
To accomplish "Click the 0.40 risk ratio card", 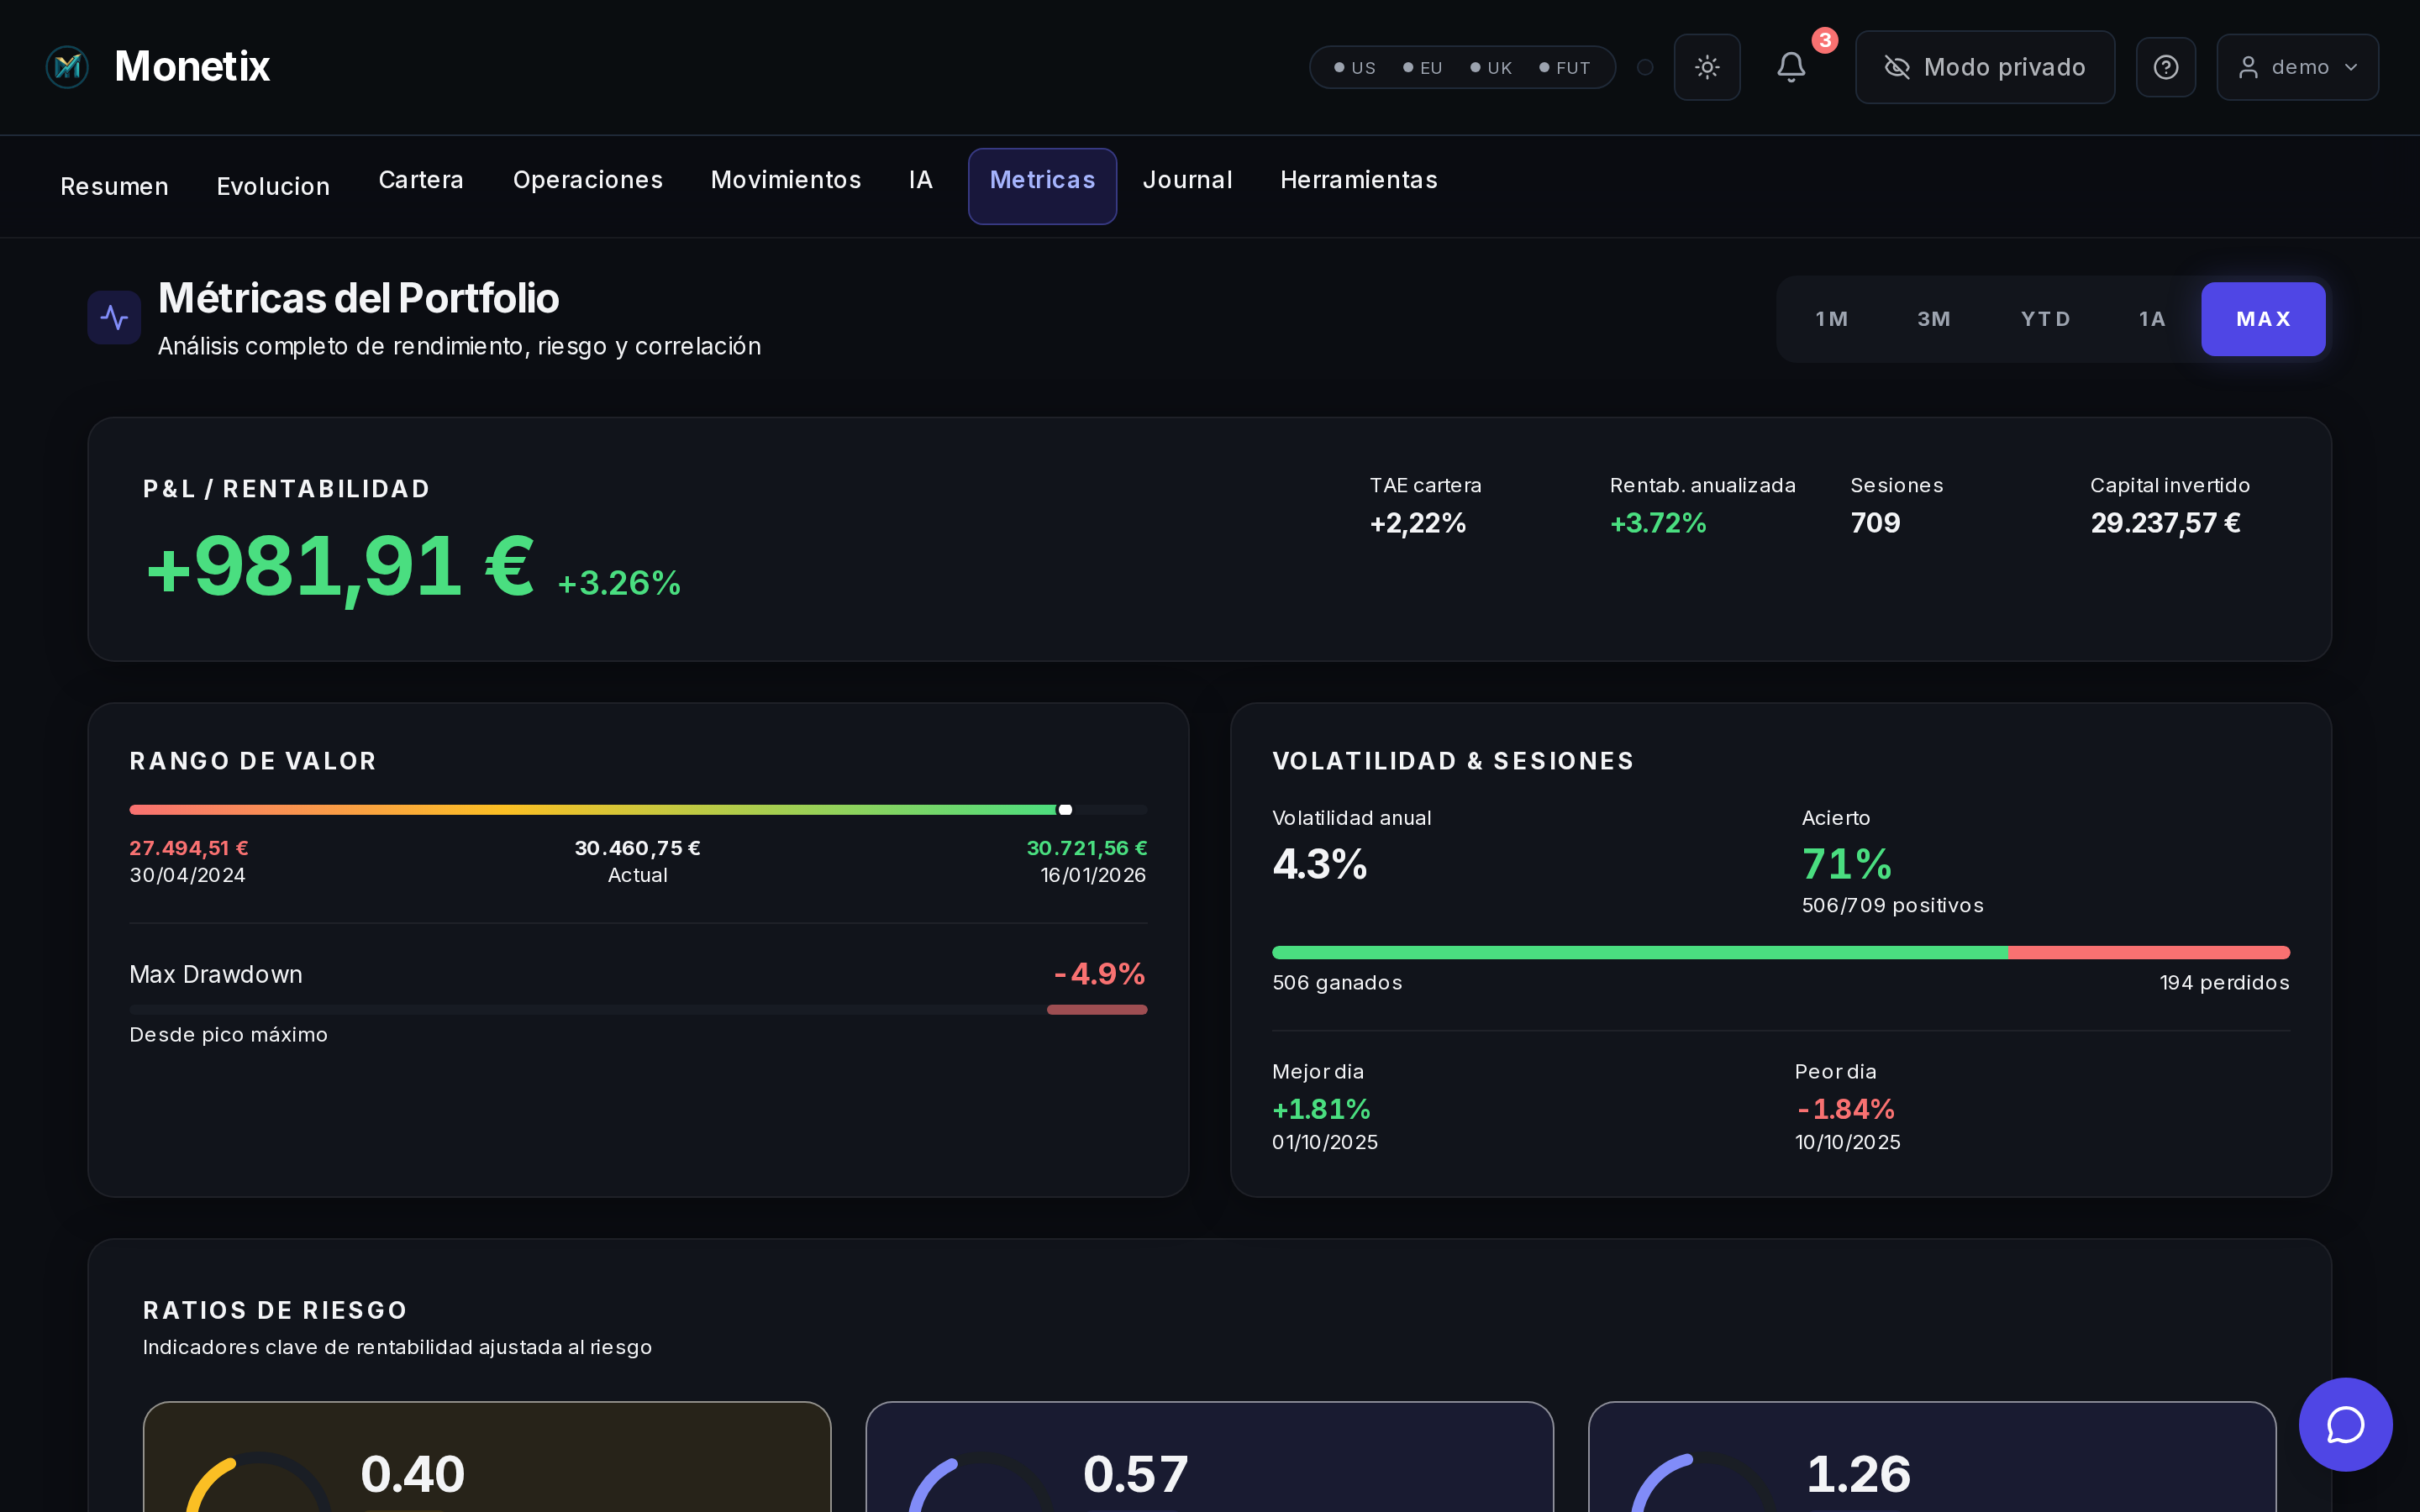I will click(x=487, y=1460).
